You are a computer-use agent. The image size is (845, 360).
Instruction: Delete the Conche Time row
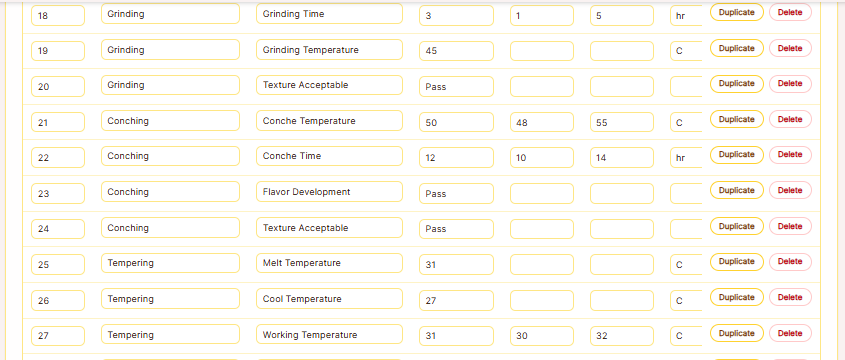point(790,155)
